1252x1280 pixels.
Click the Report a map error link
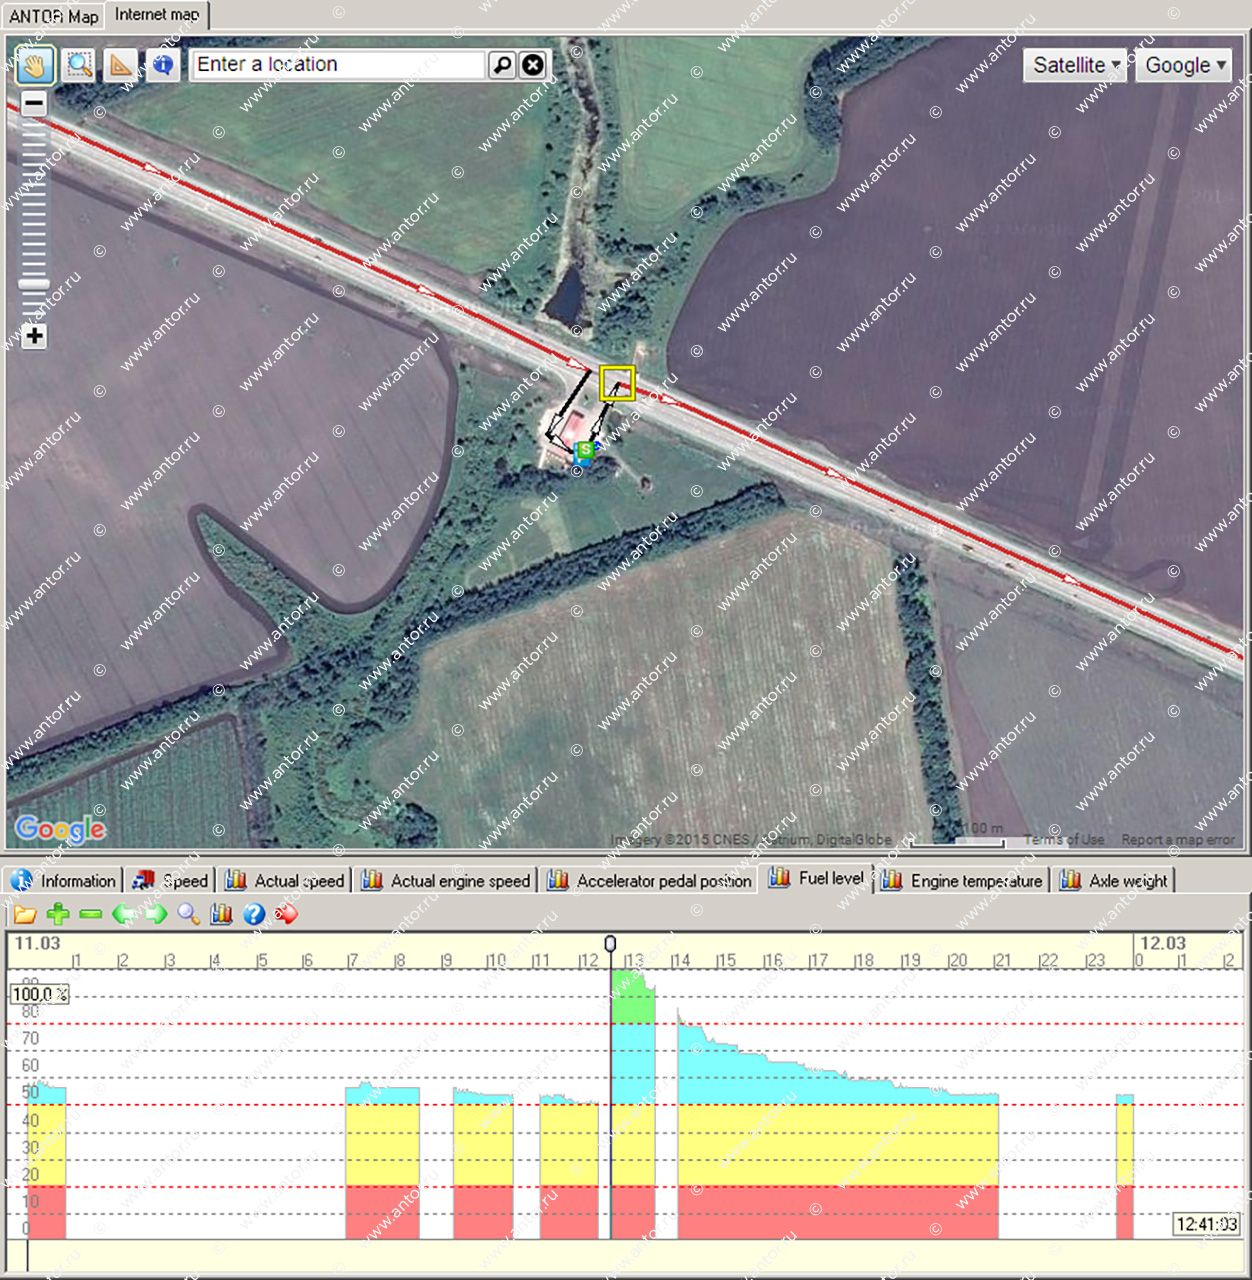click(1178, 840)
